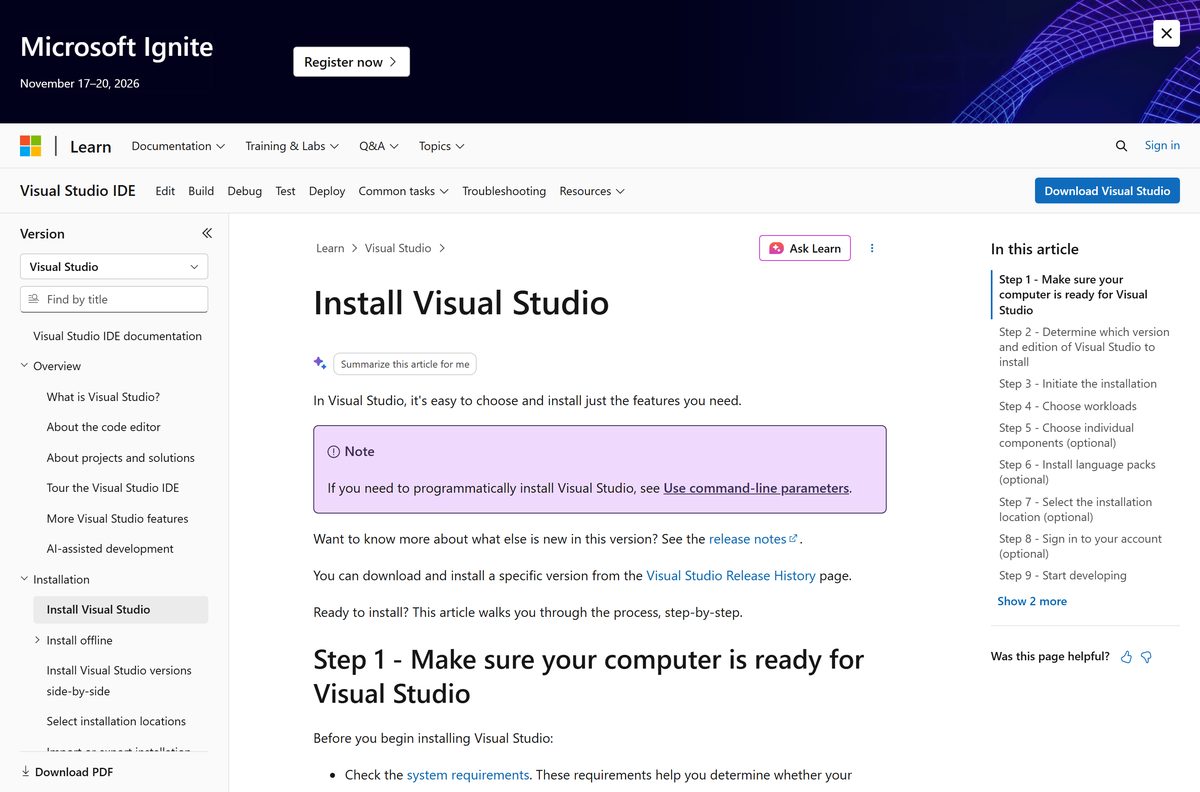Open Install Visual Studio versions side-by-side
The width and height of the screenshot is (1200, 792).
point(119,681)
